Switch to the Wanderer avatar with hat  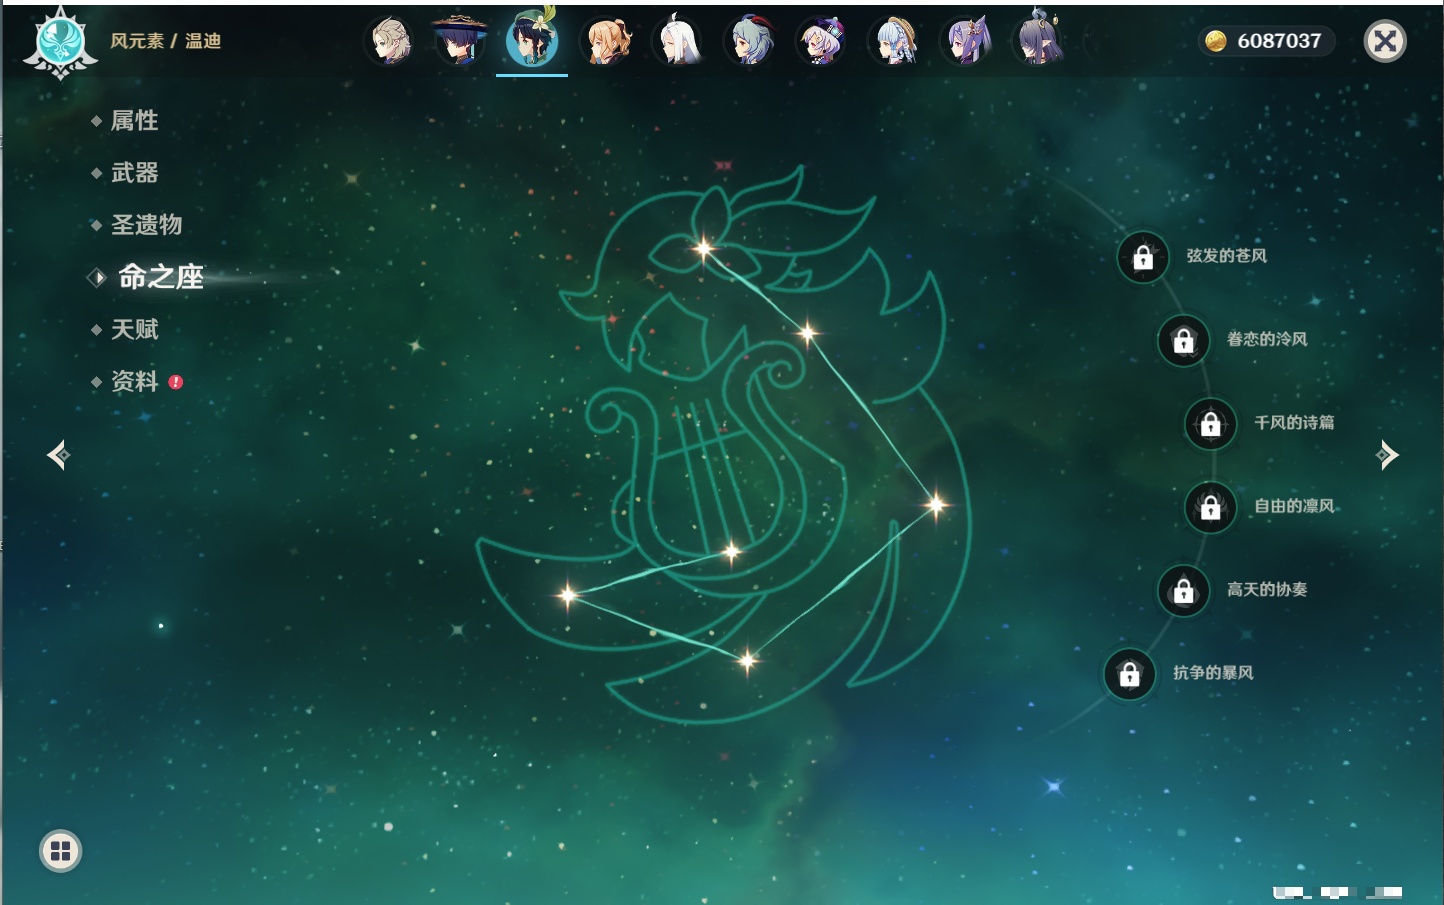click(x=460, y=42)
